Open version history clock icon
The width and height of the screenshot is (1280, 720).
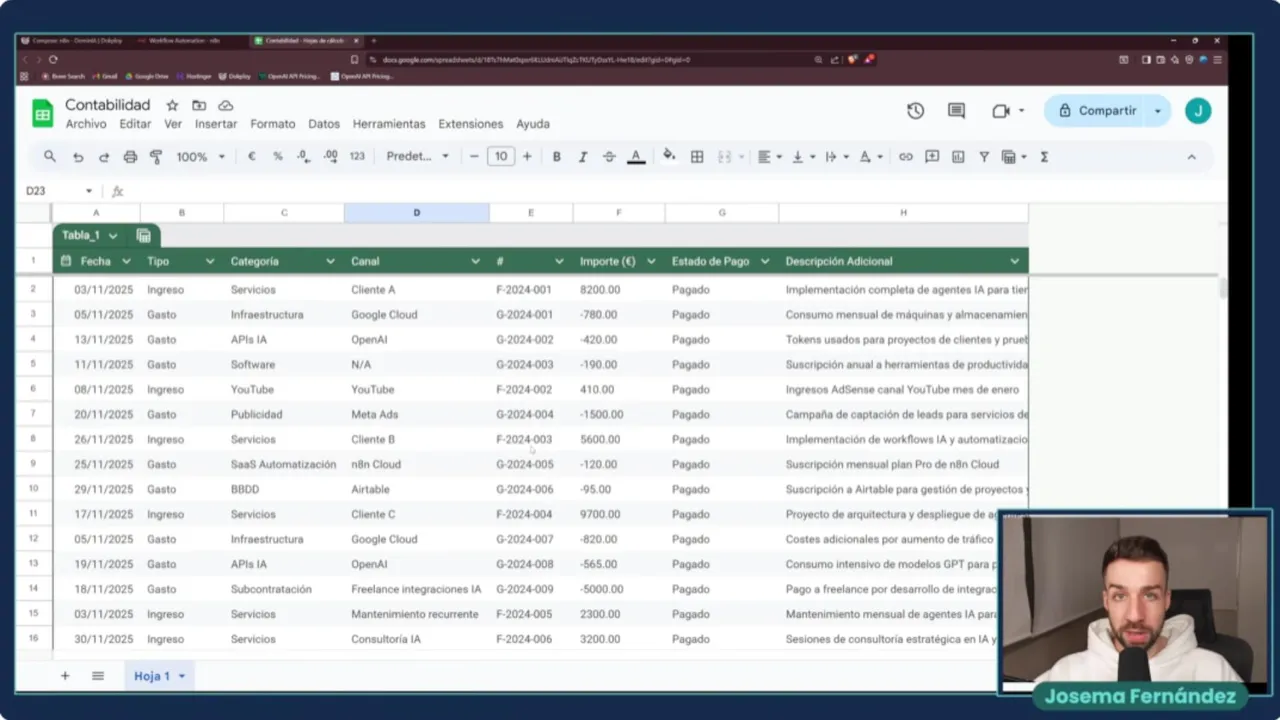pos(915,111)
